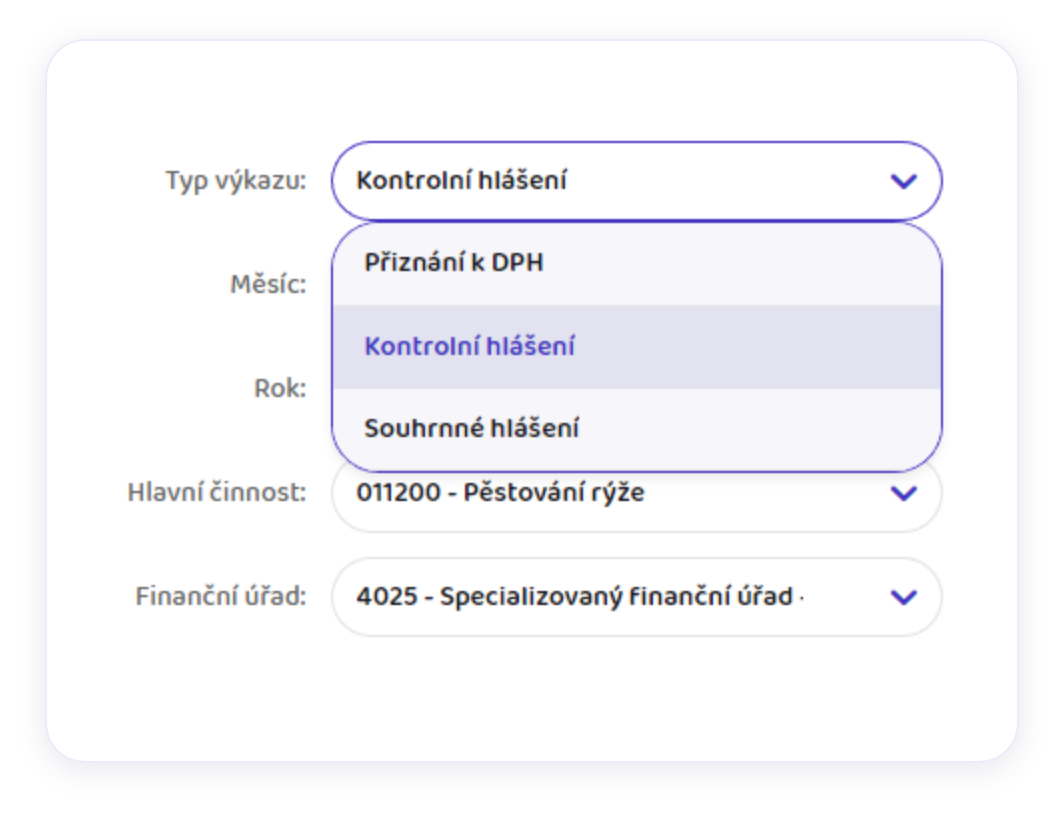Choose Kontrolní hlášení from the open list
Screen dimensions: 1064x815
pyautogui.click(x=469, y=347)
